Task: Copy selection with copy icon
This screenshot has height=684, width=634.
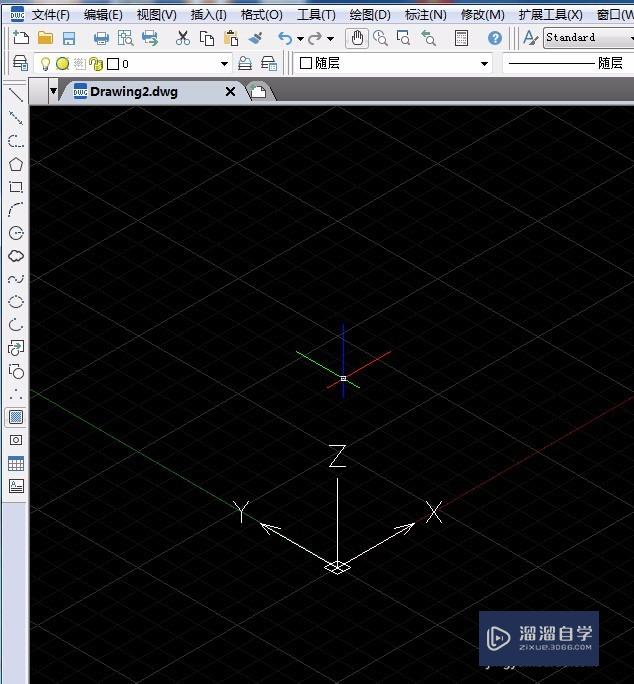Action: point(206,38)
